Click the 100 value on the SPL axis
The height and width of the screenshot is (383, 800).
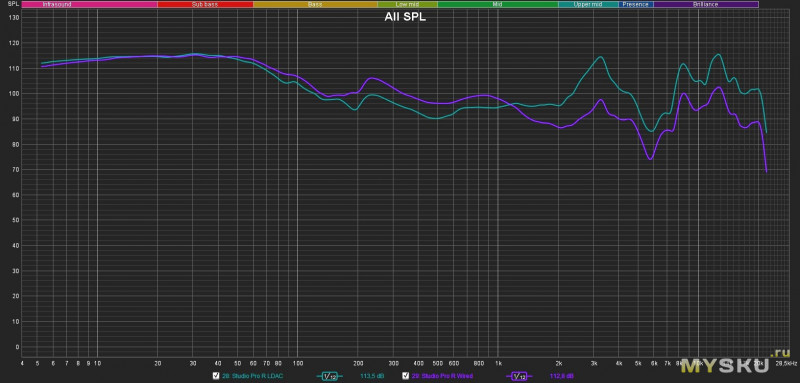coord(14,94)
